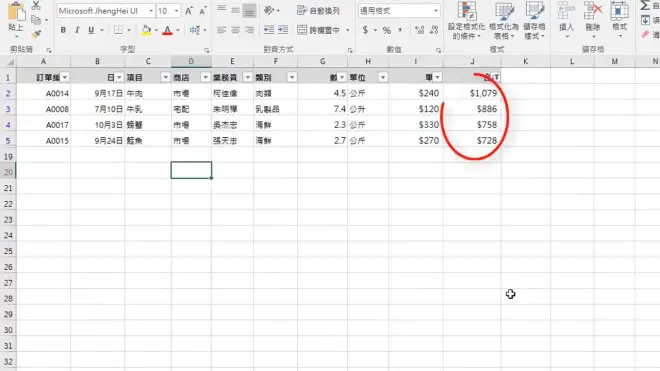
Task: Click cell containing $330
Action: click(416, 125)
